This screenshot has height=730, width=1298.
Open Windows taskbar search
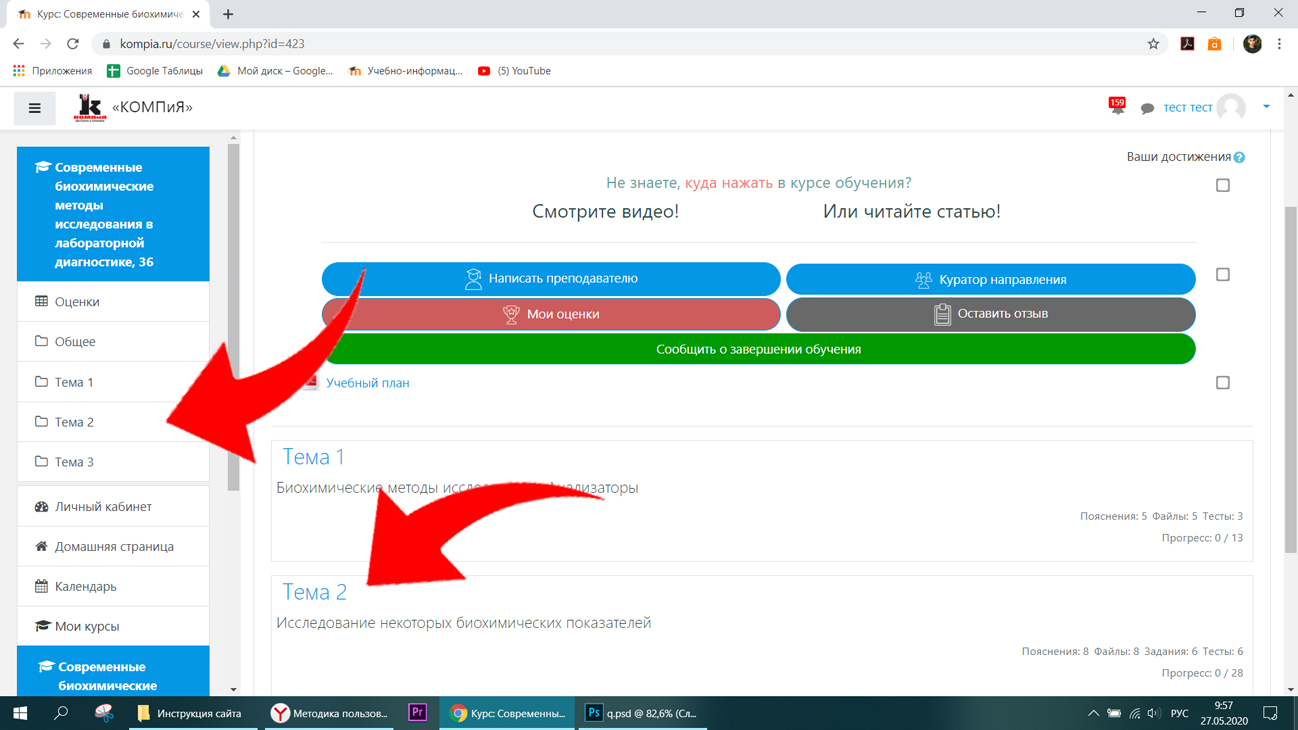click(x=61, y=713)
